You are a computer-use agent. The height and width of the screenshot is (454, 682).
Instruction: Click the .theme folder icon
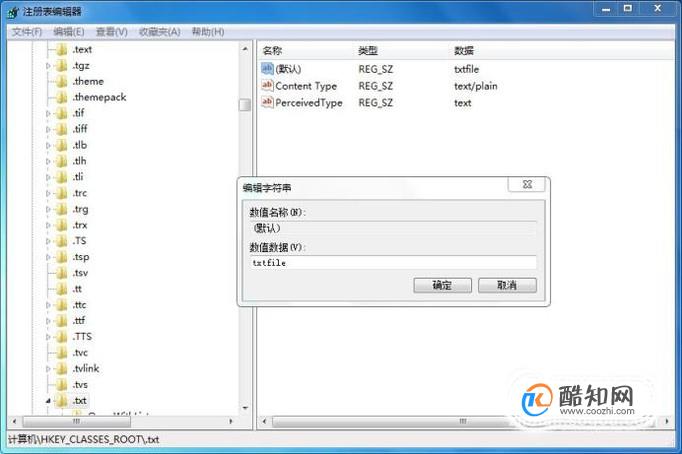click(x=62, y=81)
